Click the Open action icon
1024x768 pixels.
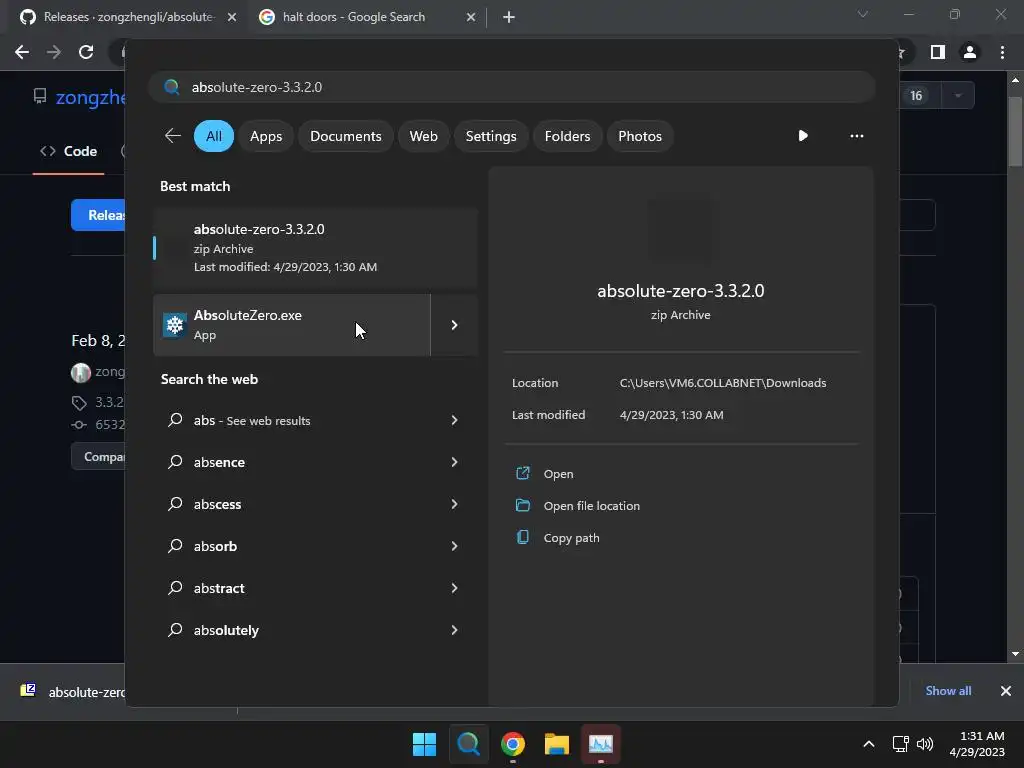[x=522, y=473]
